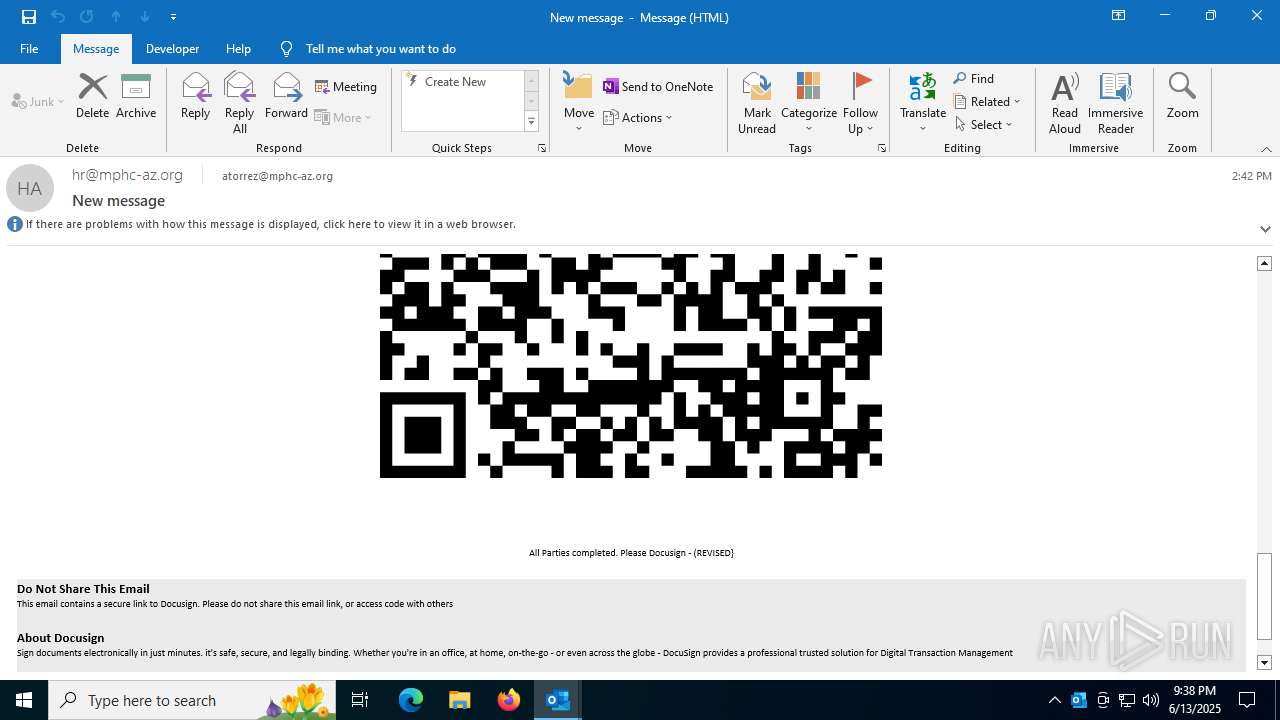Click Find in Editing group

pyautogui.click(x=974, y=79)
